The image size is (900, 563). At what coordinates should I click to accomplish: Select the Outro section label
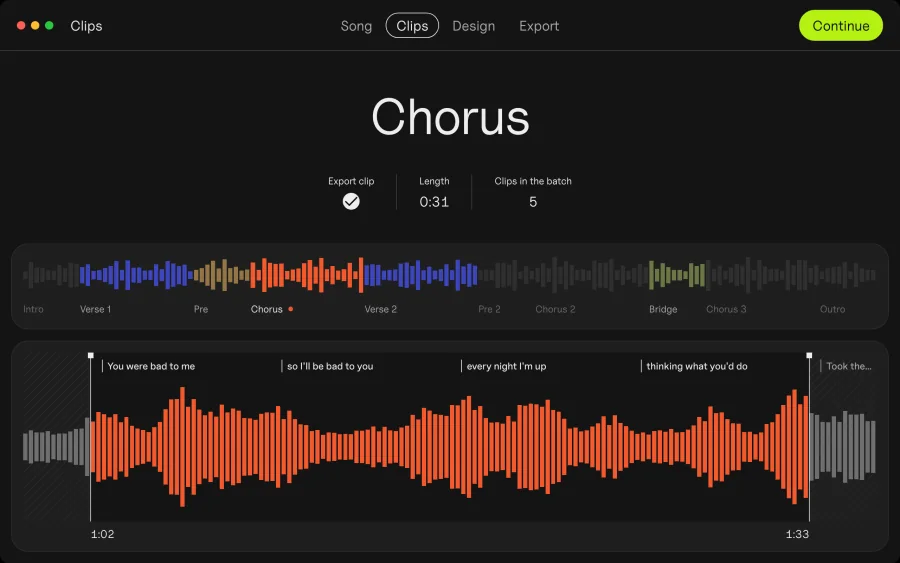(x=832, y=309)
